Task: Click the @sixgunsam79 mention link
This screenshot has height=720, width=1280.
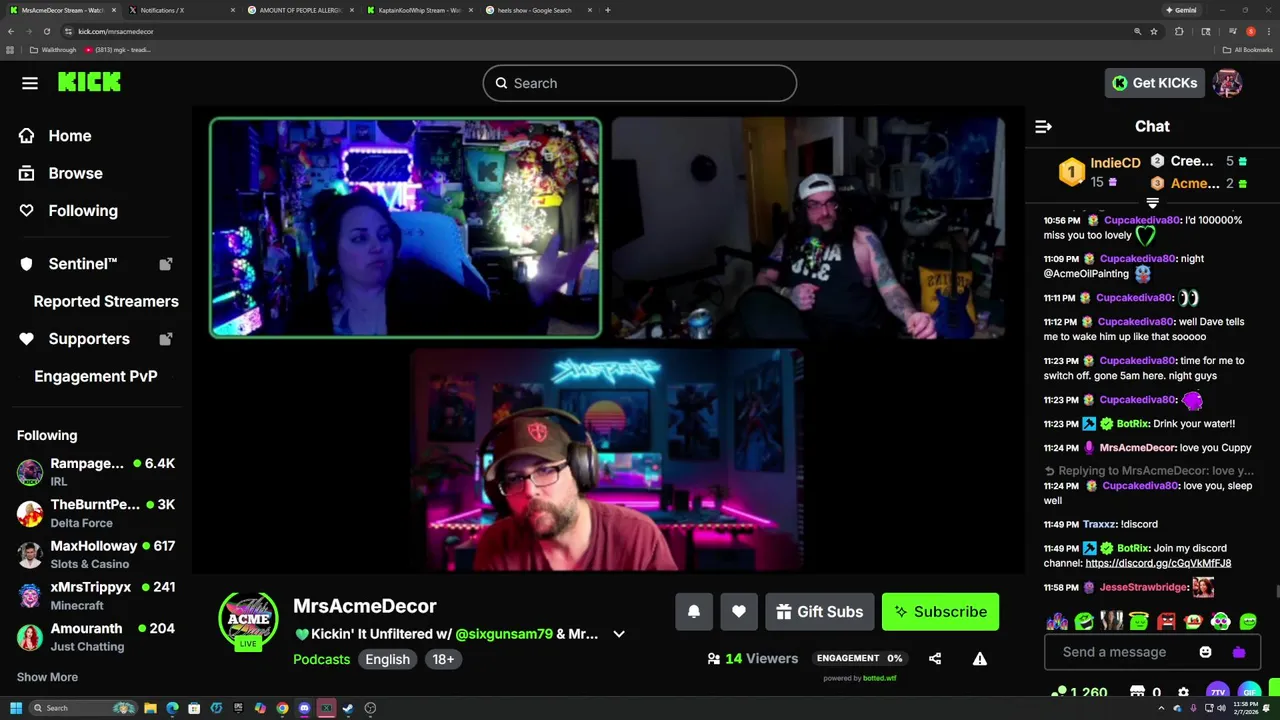Action: pos(504,634)
